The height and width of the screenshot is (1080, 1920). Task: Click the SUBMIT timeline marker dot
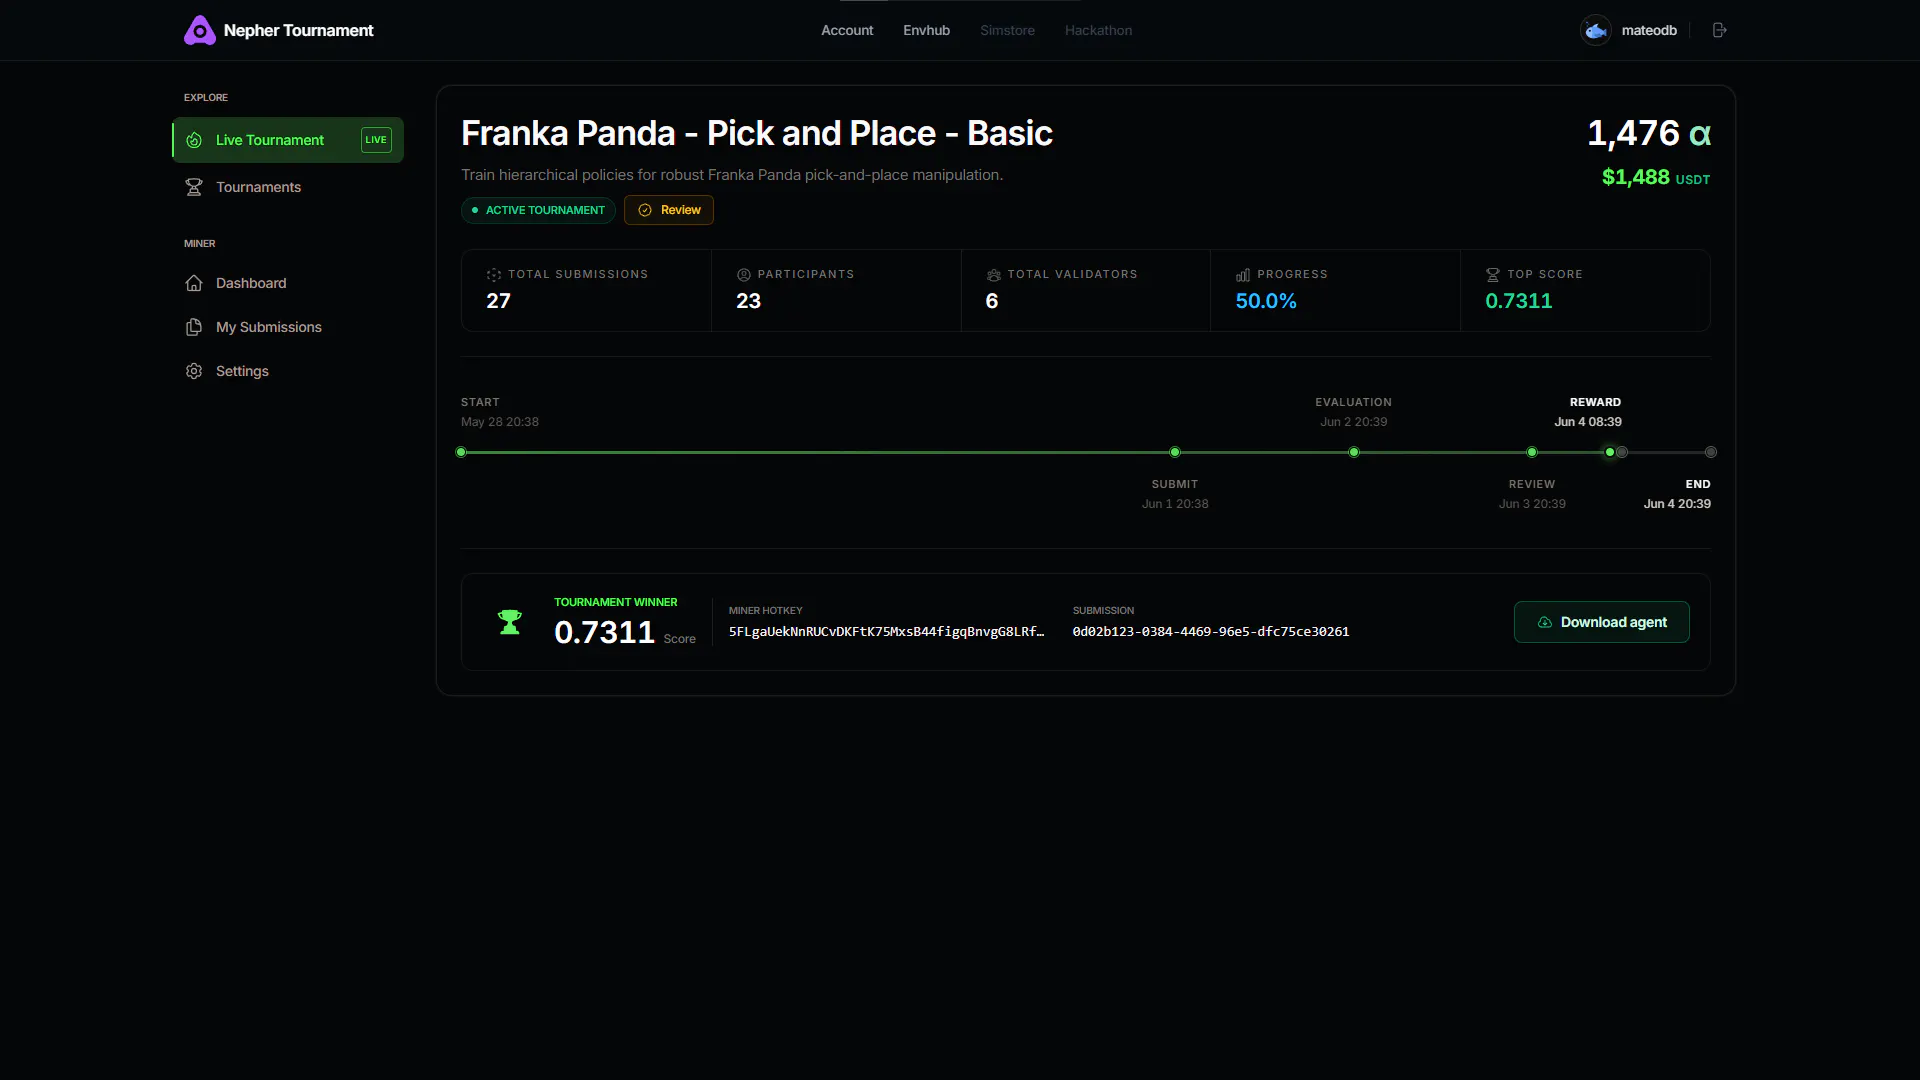coord(1175,452)
